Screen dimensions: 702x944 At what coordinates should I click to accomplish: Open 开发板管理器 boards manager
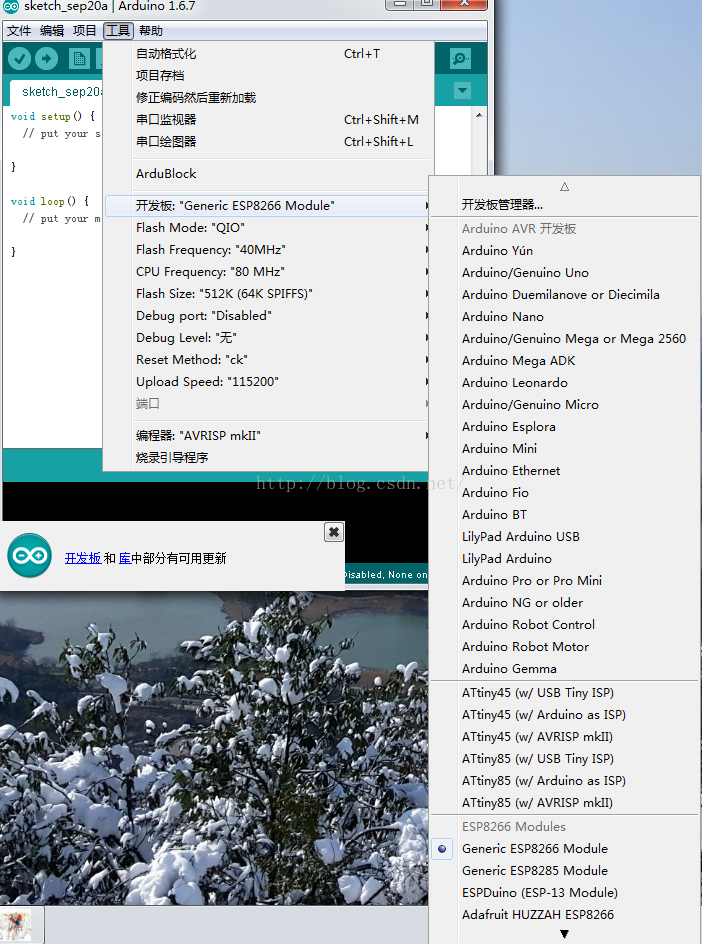pos(564,205)
